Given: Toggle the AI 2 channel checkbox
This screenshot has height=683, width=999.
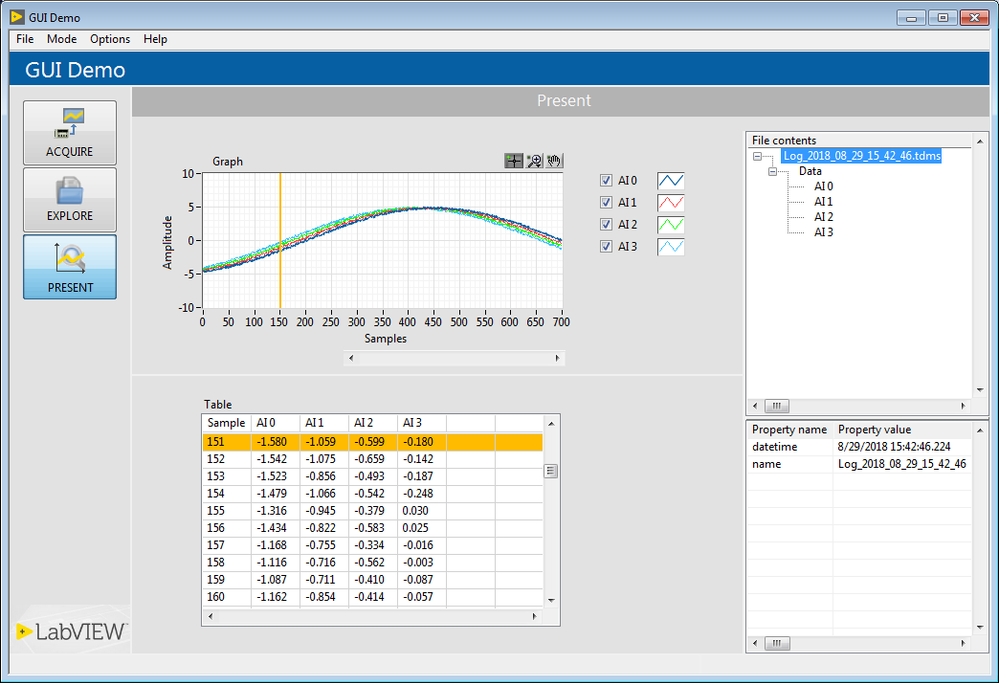Looking at the screenshot, I should tap(606, 224).
